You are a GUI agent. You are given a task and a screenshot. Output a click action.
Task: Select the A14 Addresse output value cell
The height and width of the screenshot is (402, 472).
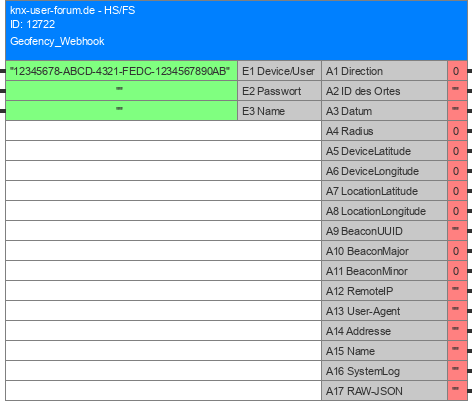457,331
